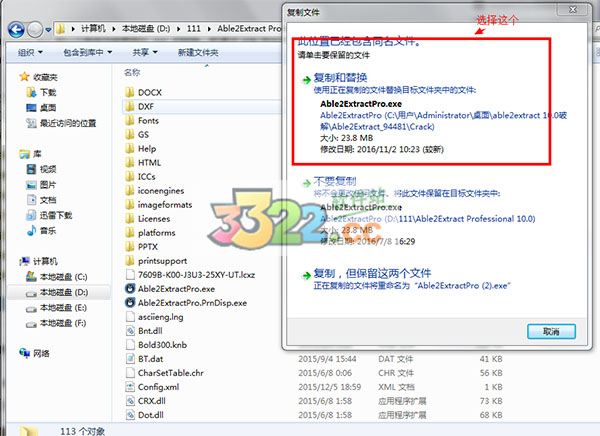Viewport: 600px width, 436px height.
Task: Select the Help folder
Action: click(x=147, y=149)
